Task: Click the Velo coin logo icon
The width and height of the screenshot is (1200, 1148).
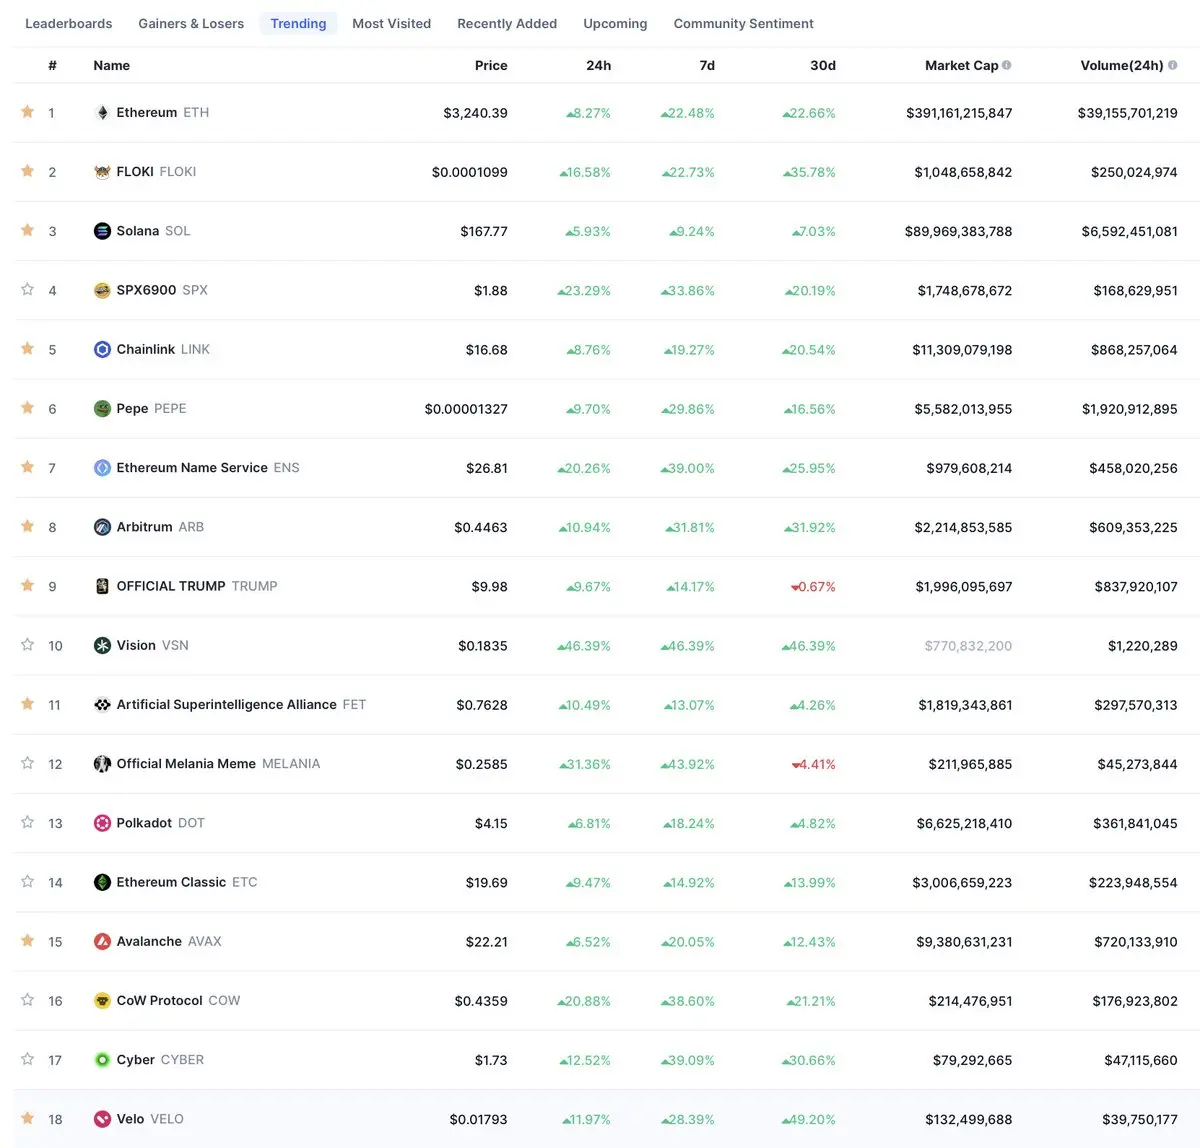Action: tap(102, 1119)
